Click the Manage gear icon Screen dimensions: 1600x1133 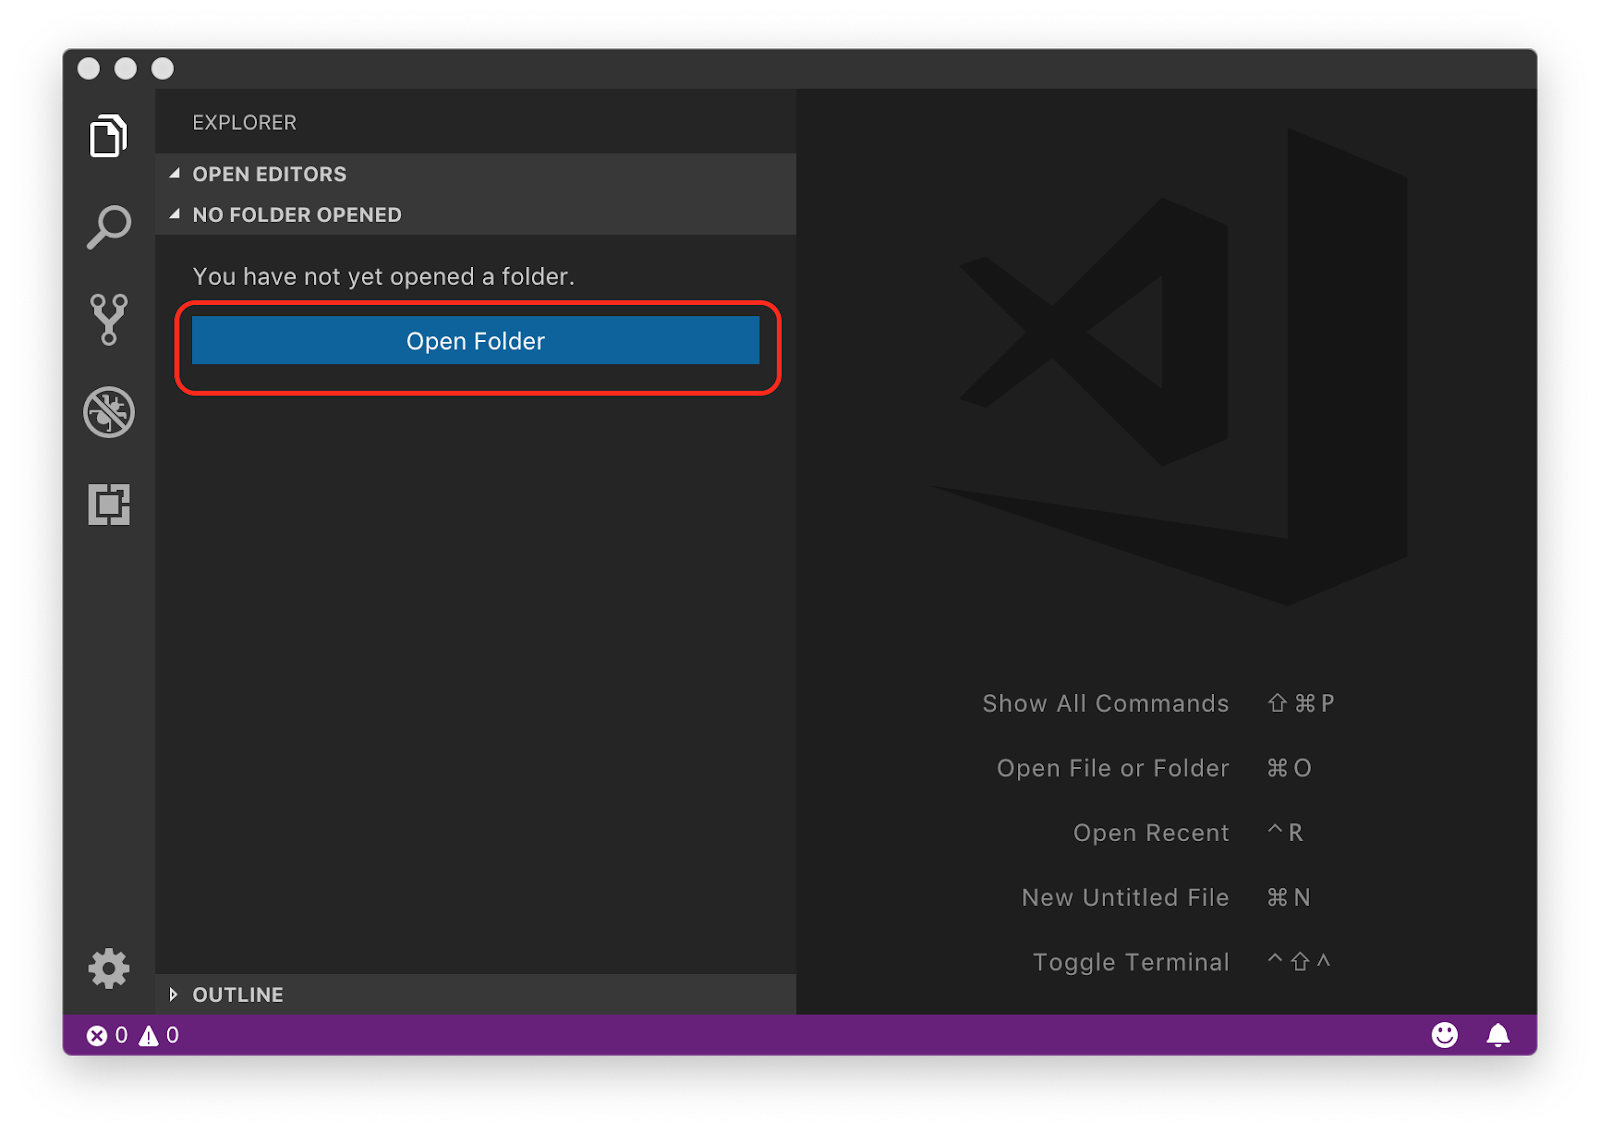pos(108,968)
